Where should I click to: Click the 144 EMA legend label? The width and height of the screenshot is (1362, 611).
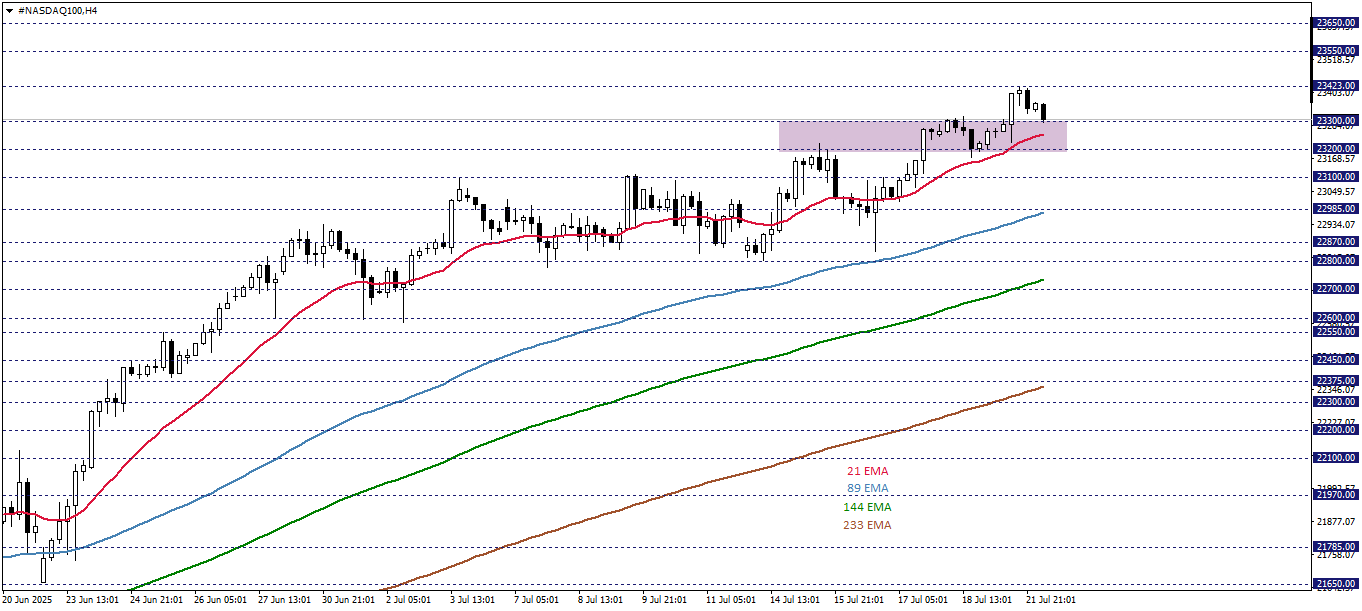click(x=867, y=507)
